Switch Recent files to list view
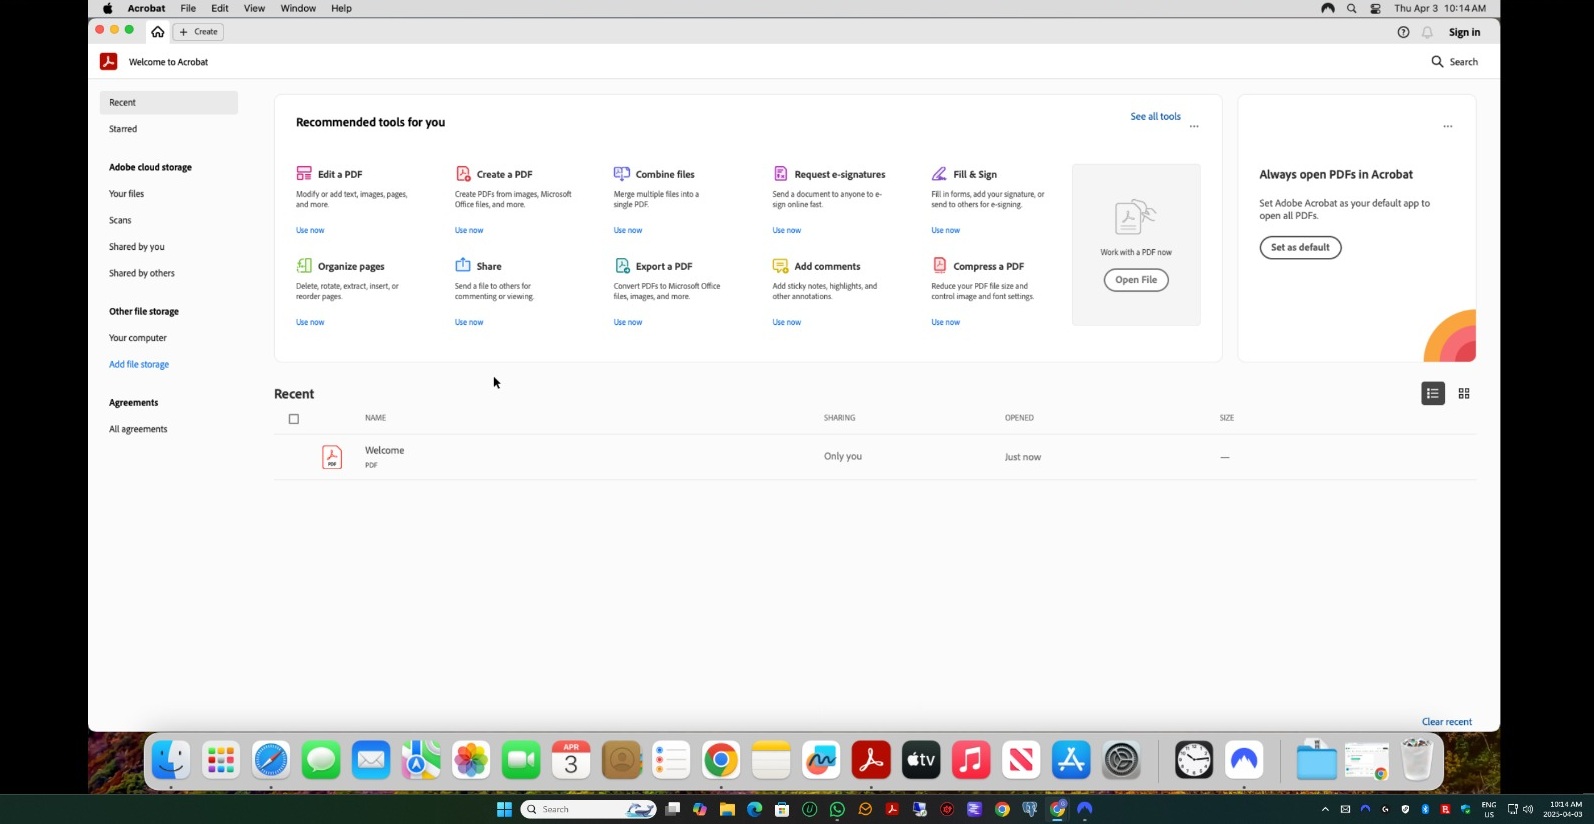Image resolution: width=1594 pixels, height=824 pixels. point(1433,393)
